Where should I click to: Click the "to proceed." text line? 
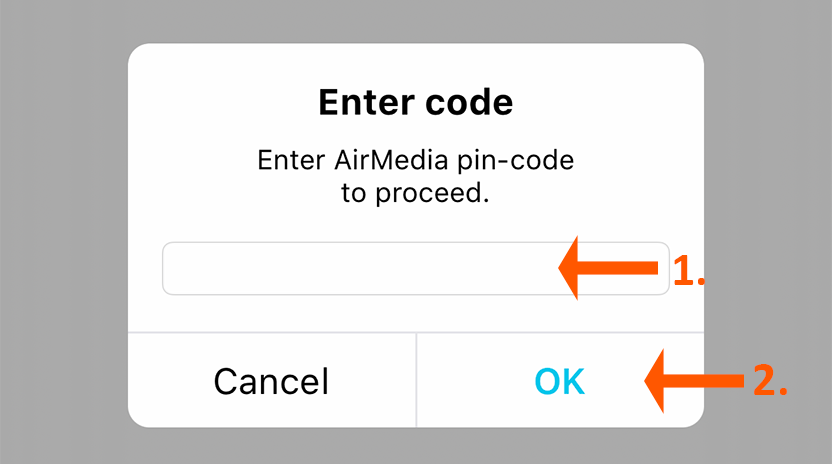coord(415,193)
